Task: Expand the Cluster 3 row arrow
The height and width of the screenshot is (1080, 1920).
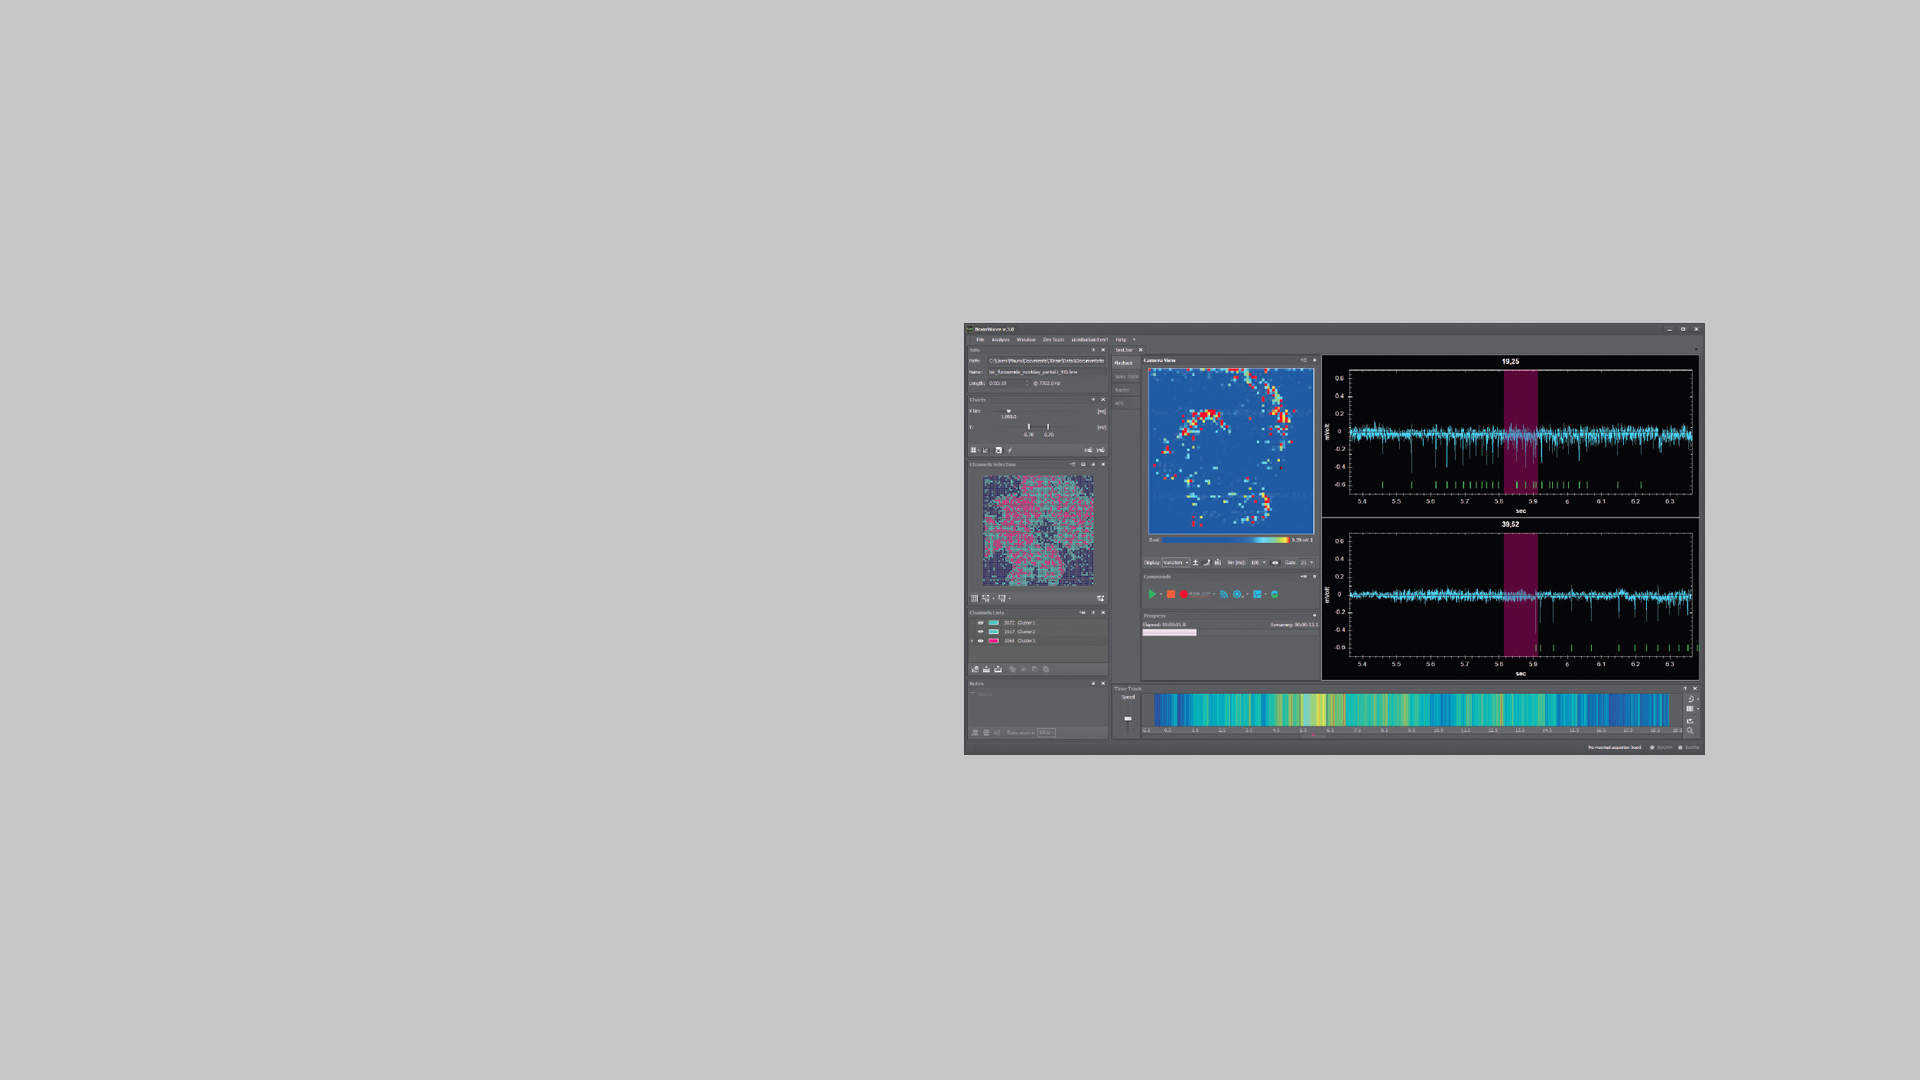Action: pos(972,641)
